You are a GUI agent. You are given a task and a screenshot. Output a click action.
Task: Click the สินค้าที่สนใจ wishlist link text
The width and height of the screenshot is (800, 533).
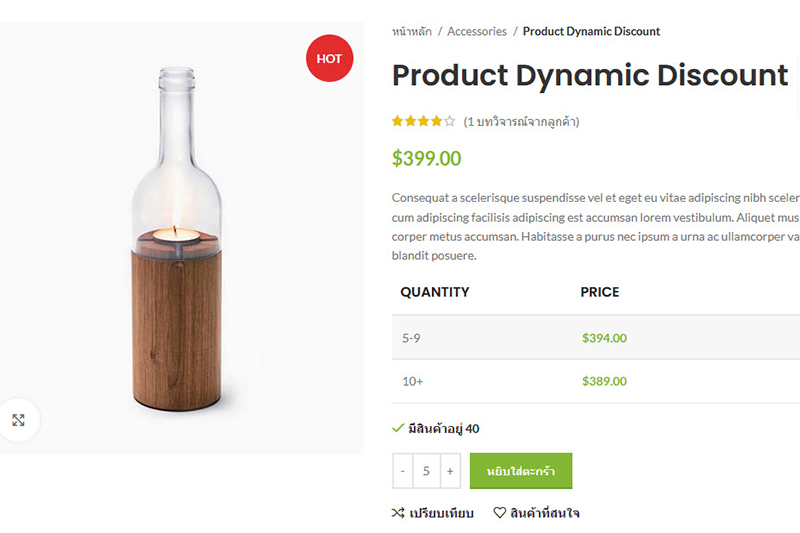545,513
